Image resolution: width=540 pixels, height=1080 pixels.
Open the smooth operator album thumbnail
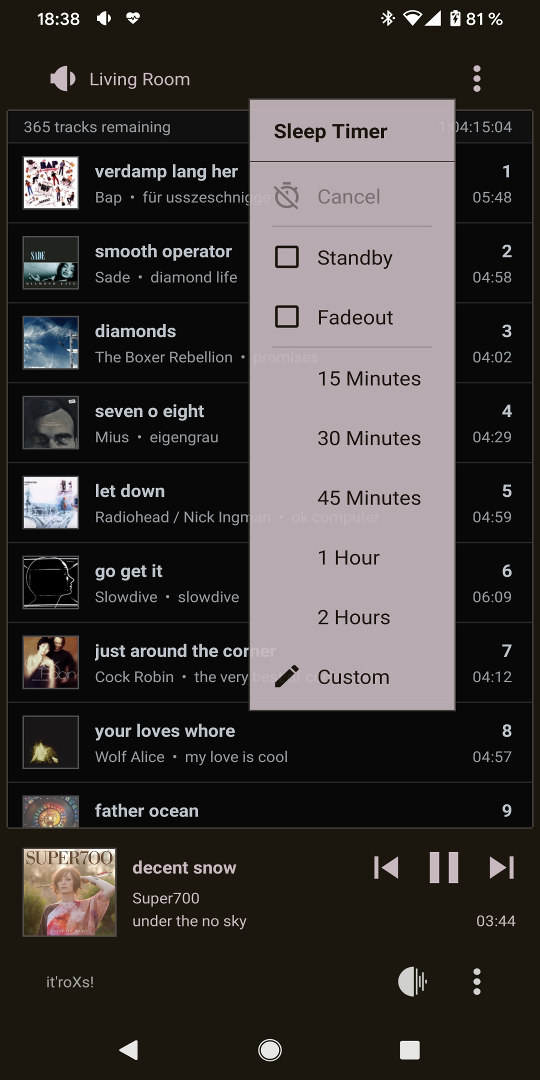(x=50, y=262)
